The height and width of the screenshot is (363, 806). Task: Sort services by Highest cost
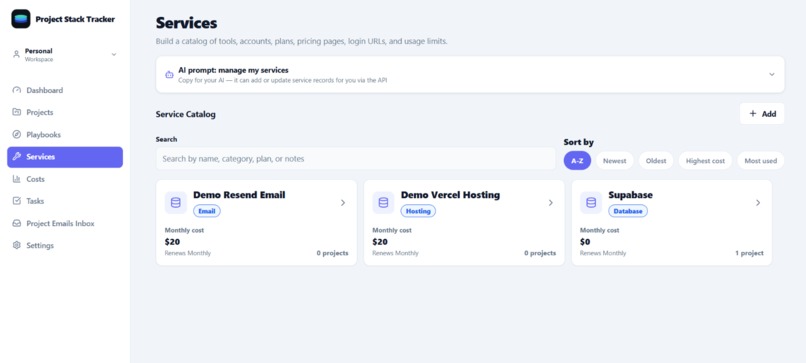705,161
